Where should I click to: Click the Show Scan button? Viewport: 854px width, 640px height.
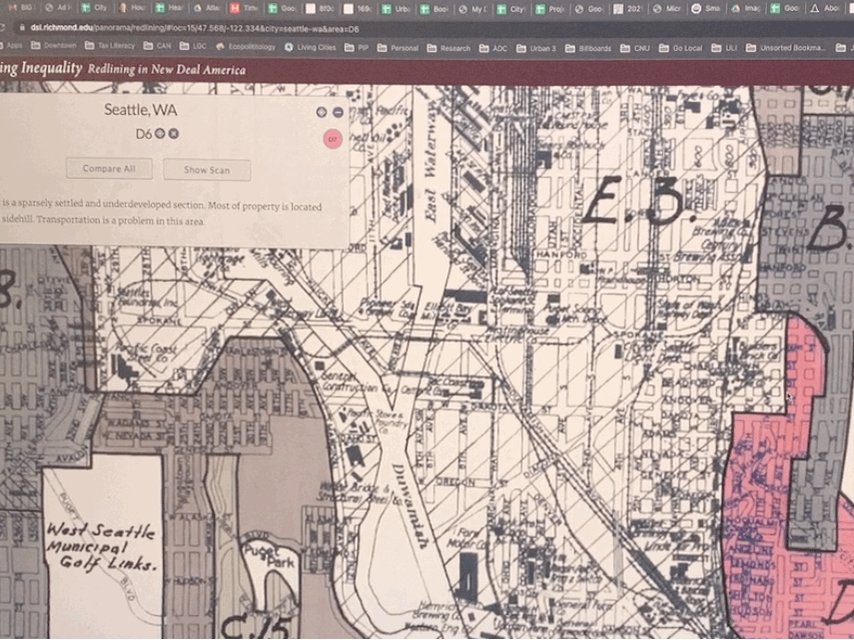pyautogui.click(x=207, y=170)
